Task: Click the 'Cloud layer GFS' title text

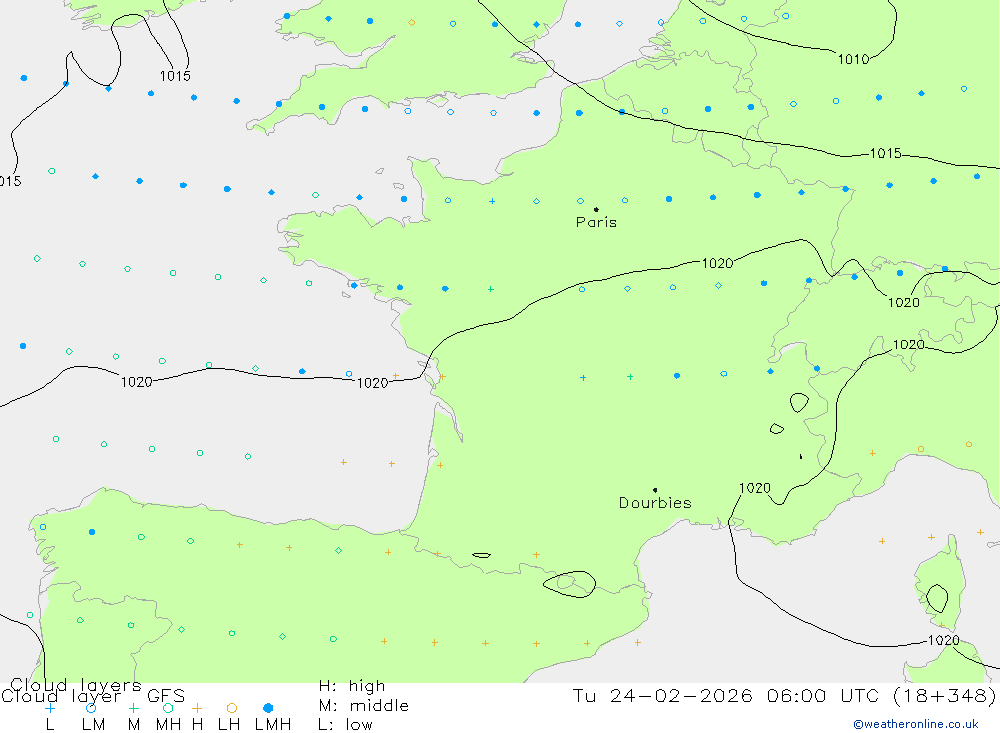Action: tap(93, 696)
